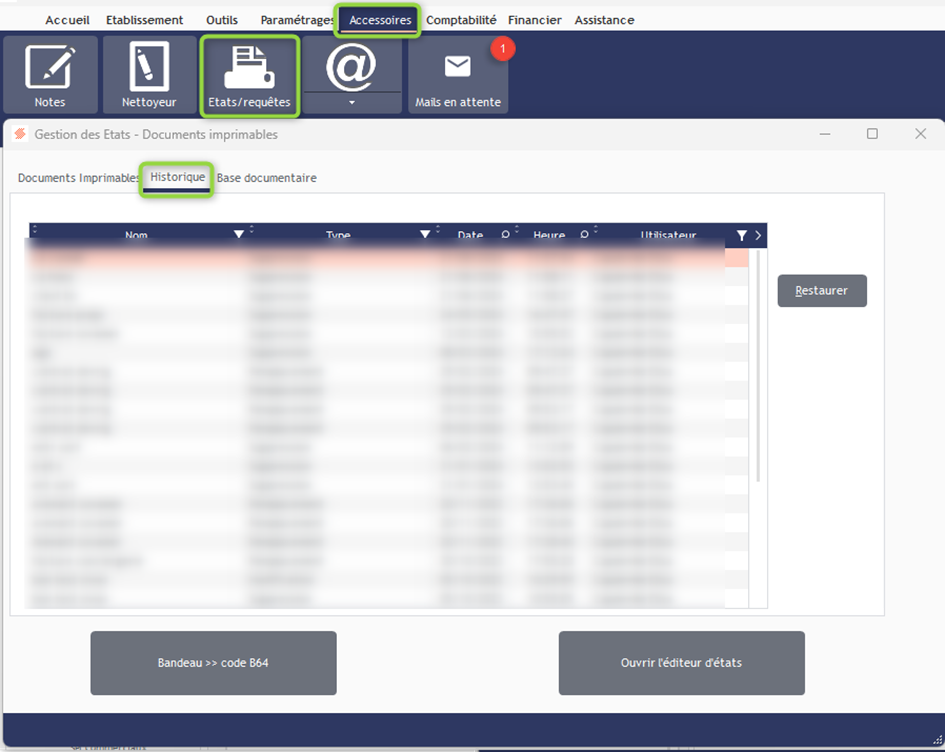Click the @ email icon
Viewport: 945px width, 752px height.
point(351,66)
